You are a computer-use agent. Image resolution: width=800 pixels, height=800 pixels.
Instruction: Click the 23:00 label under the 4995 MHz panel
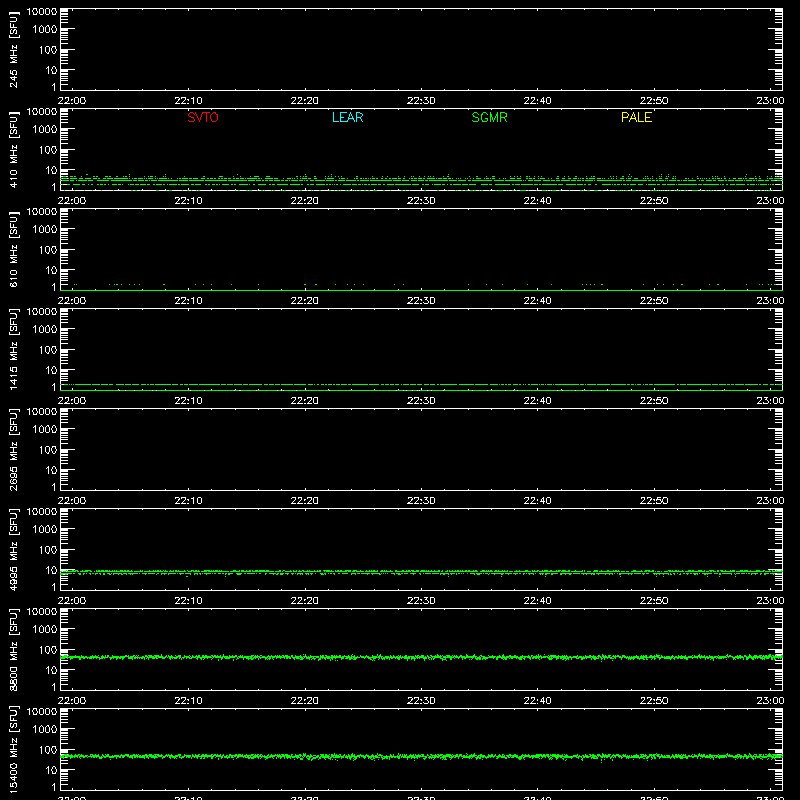[770, 601]
